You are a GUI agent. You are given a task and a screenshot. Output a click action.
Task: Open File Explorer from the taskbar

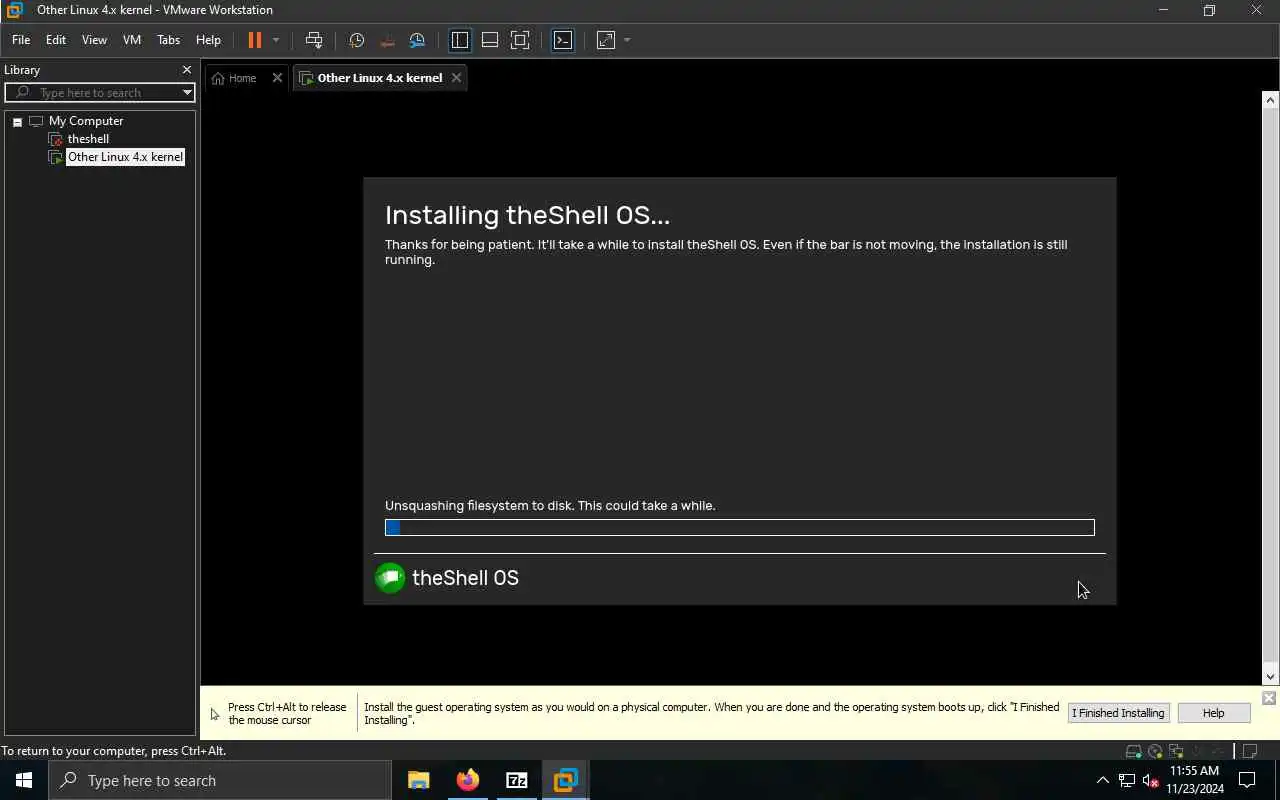[x=419, y=780]
